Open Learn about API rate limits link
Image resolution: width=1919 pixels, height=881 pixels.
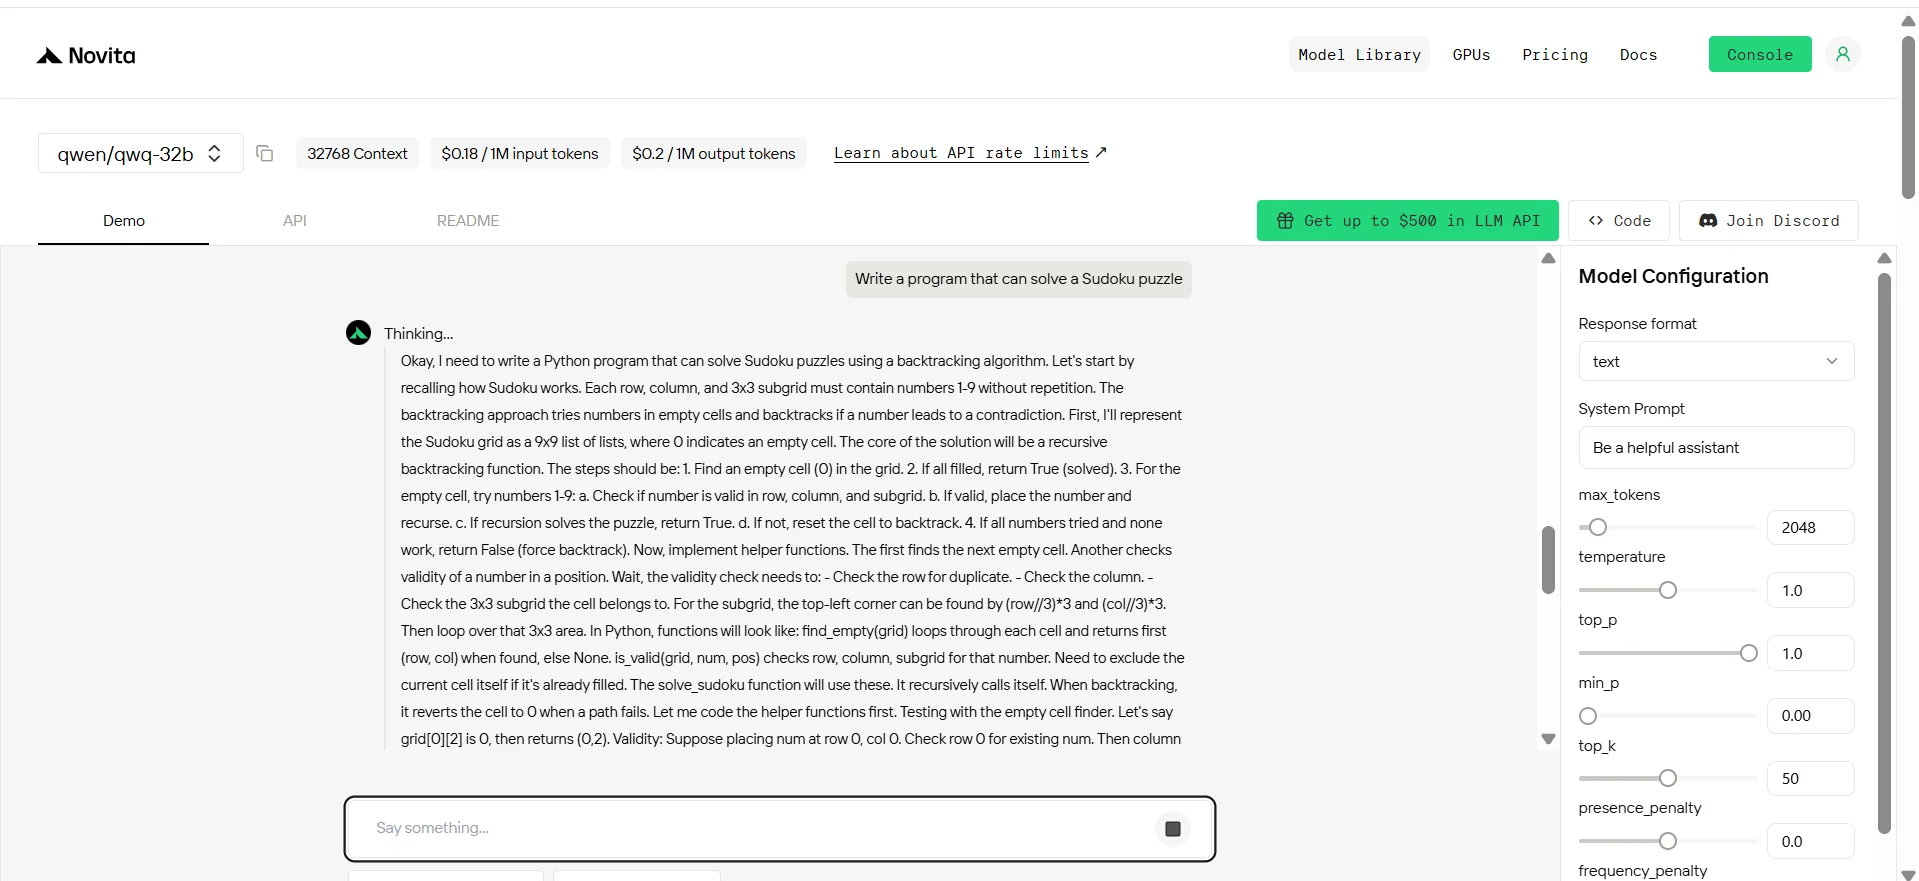click(970, 153)
